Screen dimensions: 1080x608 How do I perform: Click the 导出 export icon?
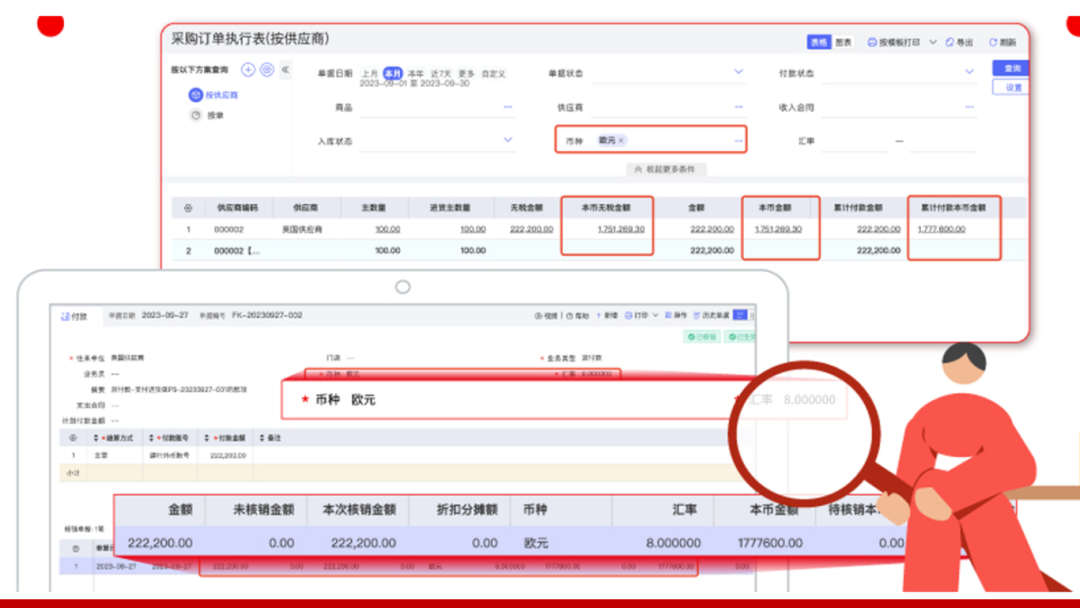949,42
